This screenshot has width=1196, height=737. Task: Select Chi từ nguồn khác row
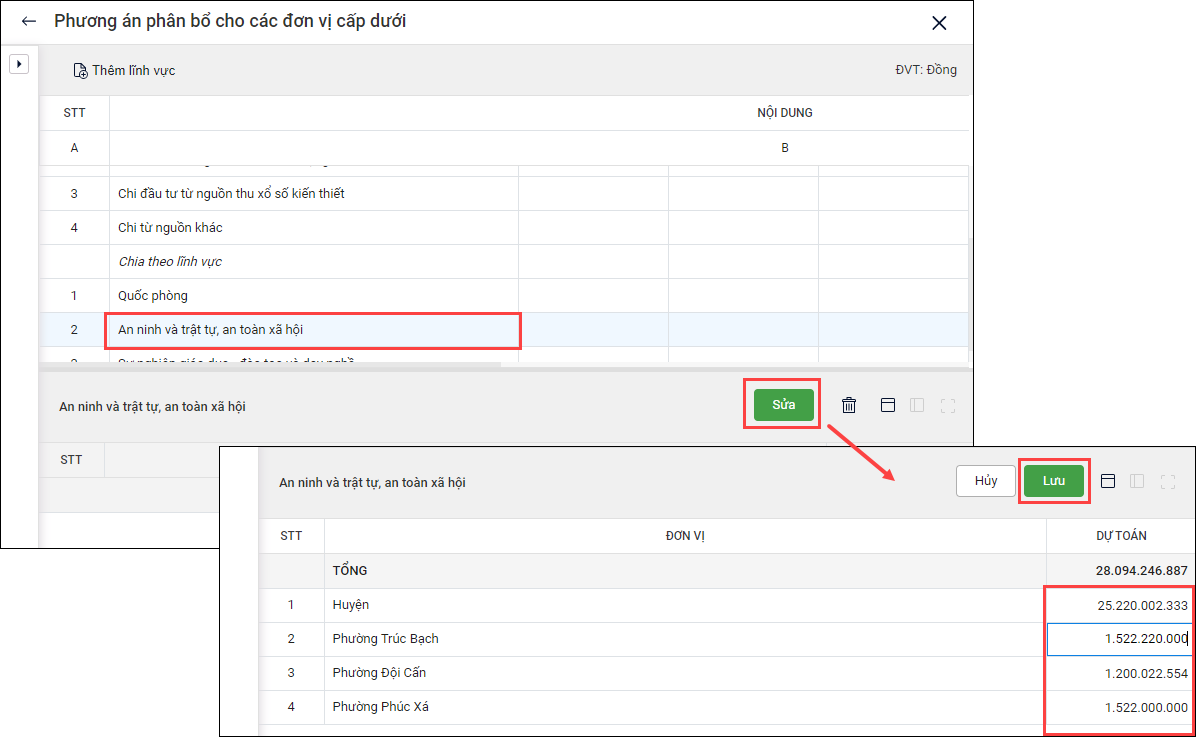(x=313, y=227)
